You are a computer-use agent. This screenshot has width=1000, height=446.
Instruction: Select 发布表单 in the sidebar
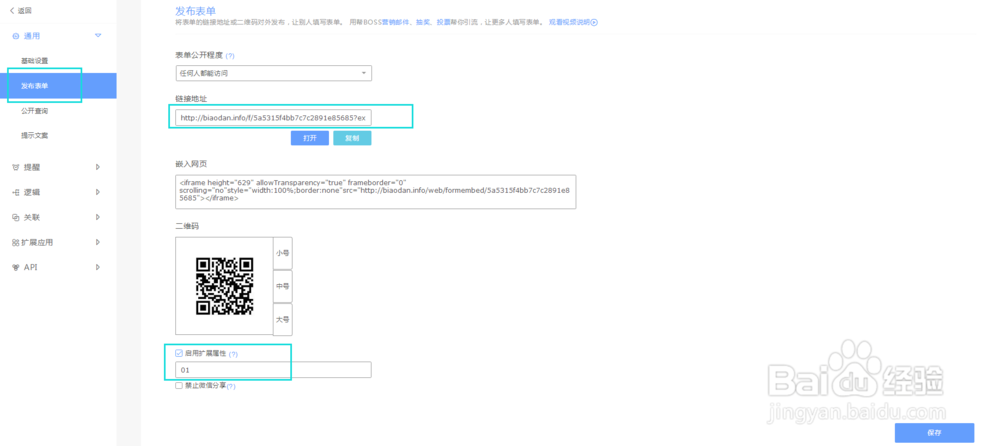pyautogui.click(x=58, y=85)
